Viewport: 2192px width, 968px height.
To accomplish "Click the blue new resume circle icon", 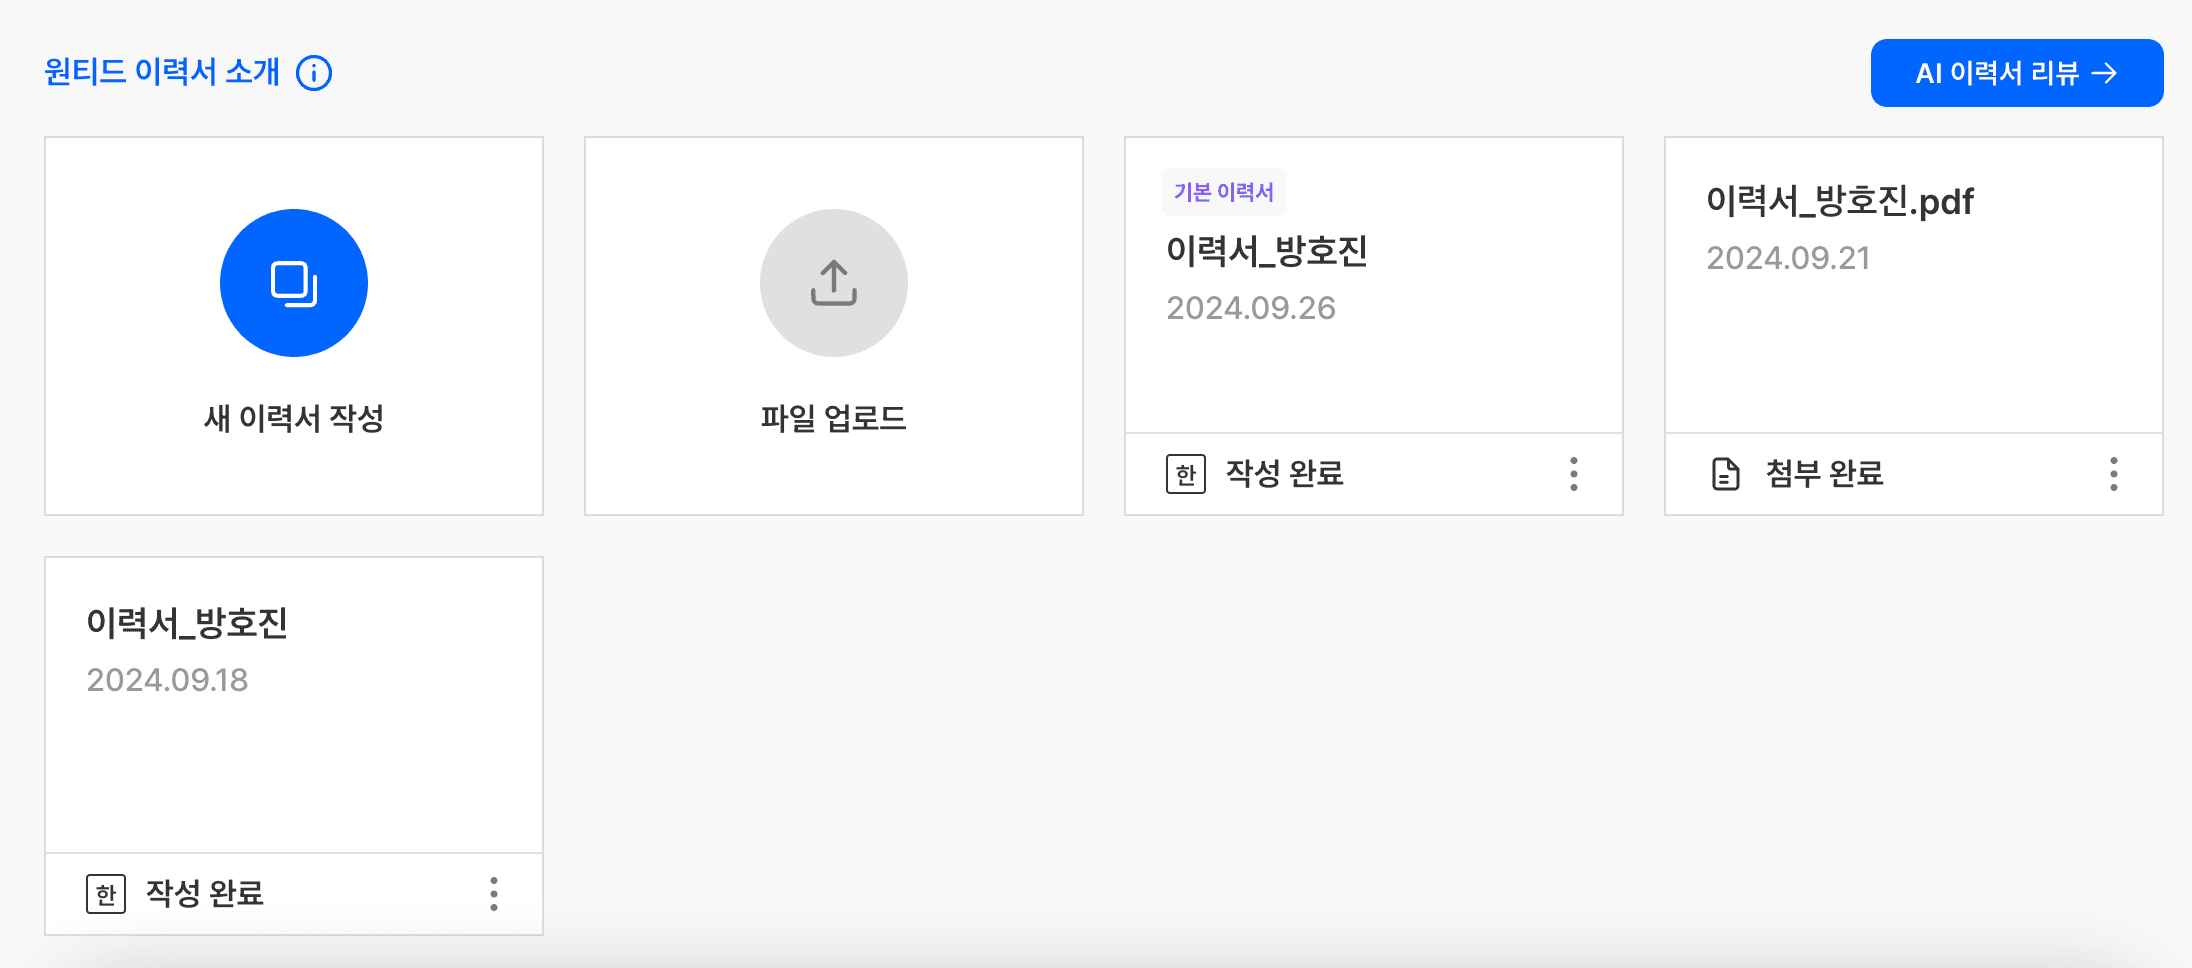I will click(x=294, y=283).
